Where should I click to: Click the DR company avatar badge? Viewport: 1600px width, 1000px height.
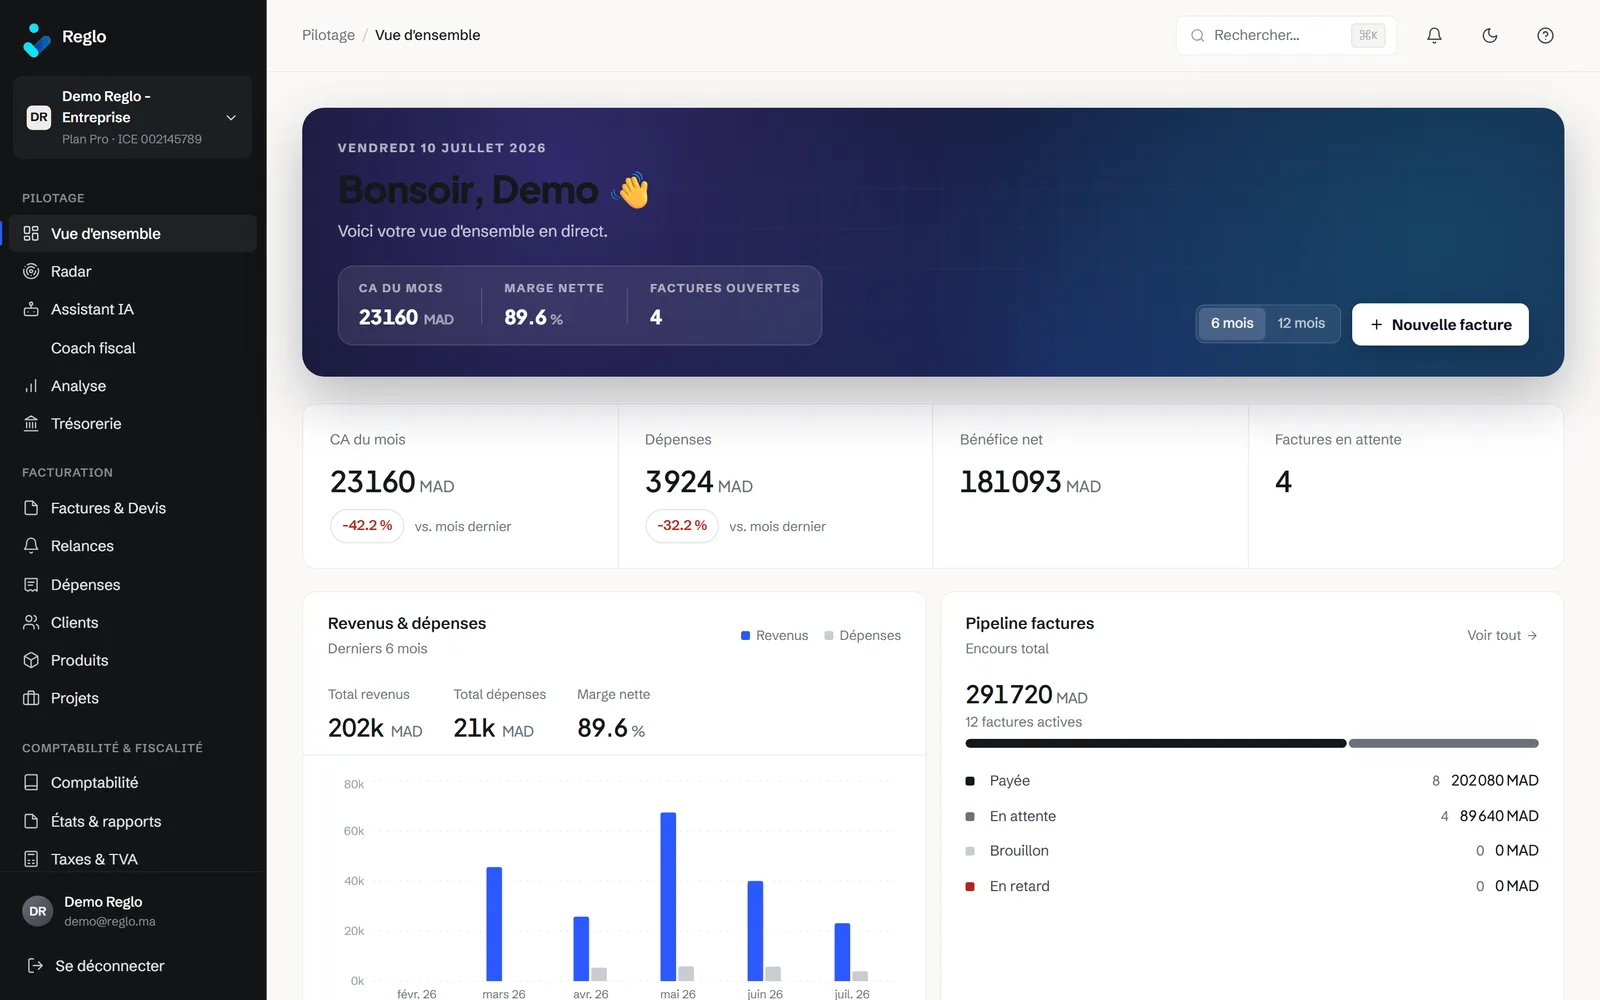click(x=39, y=117)
